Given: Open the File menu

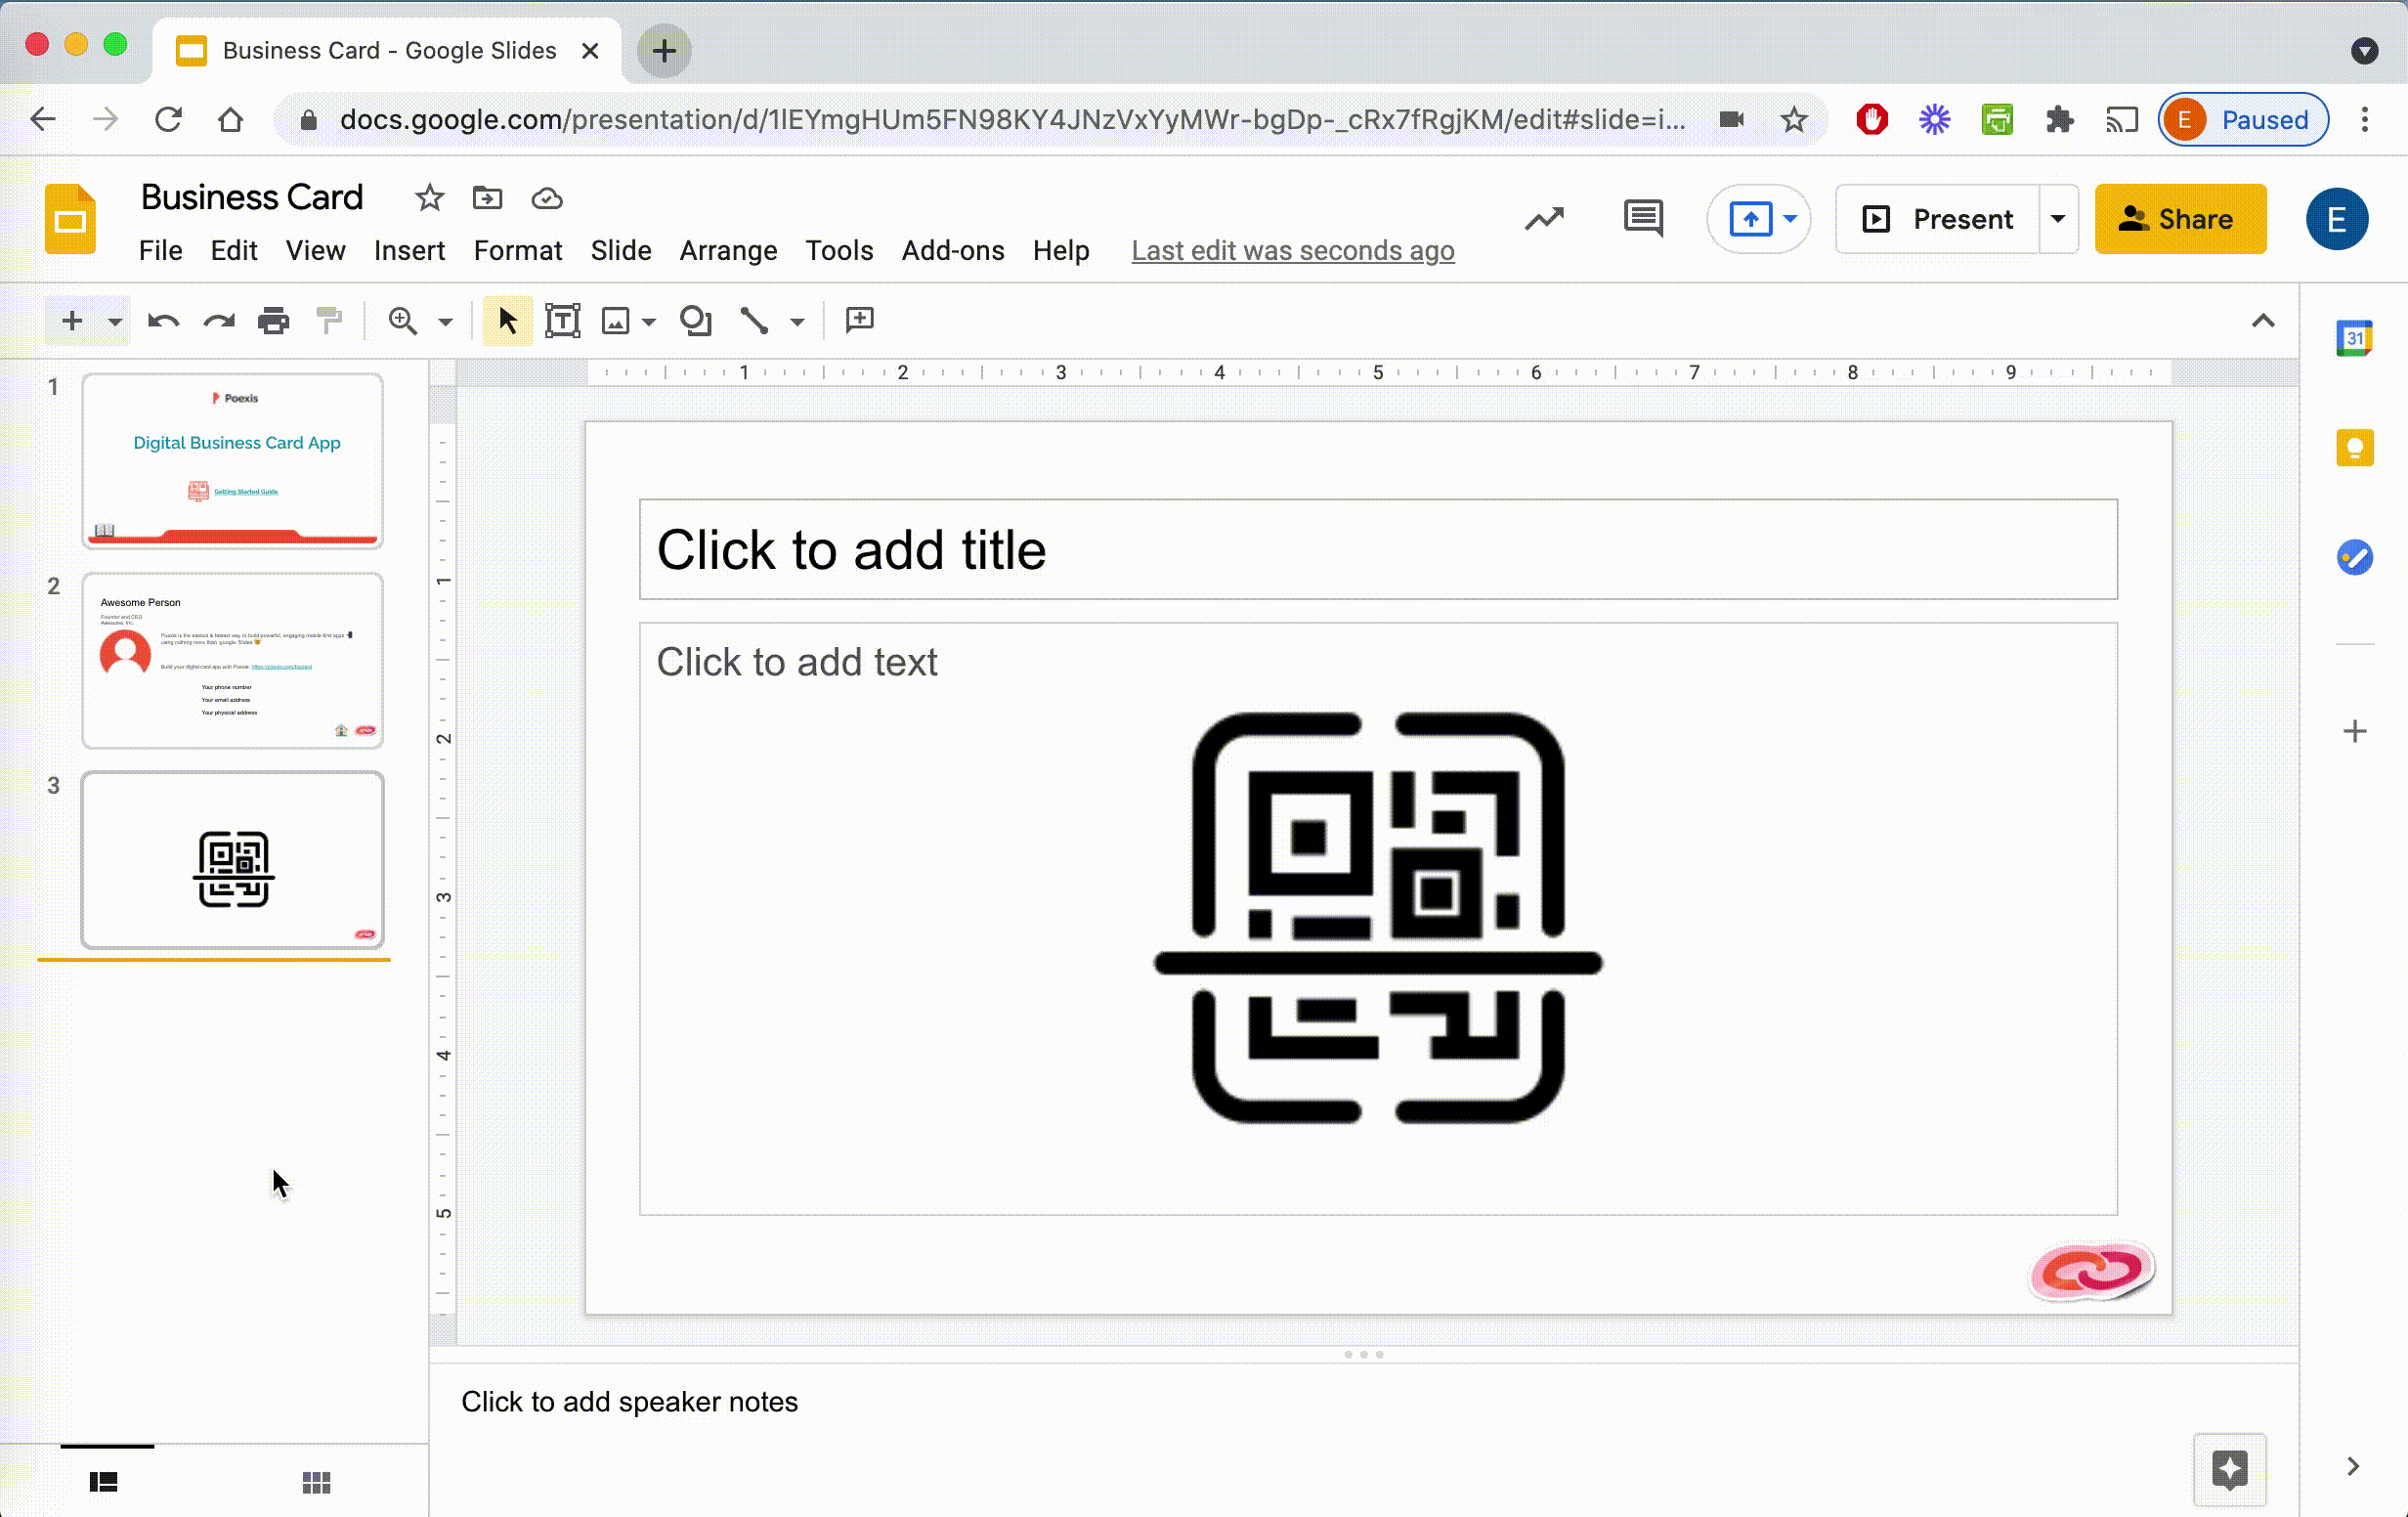Looking at the screenshot, I should [x=160, y=250].
